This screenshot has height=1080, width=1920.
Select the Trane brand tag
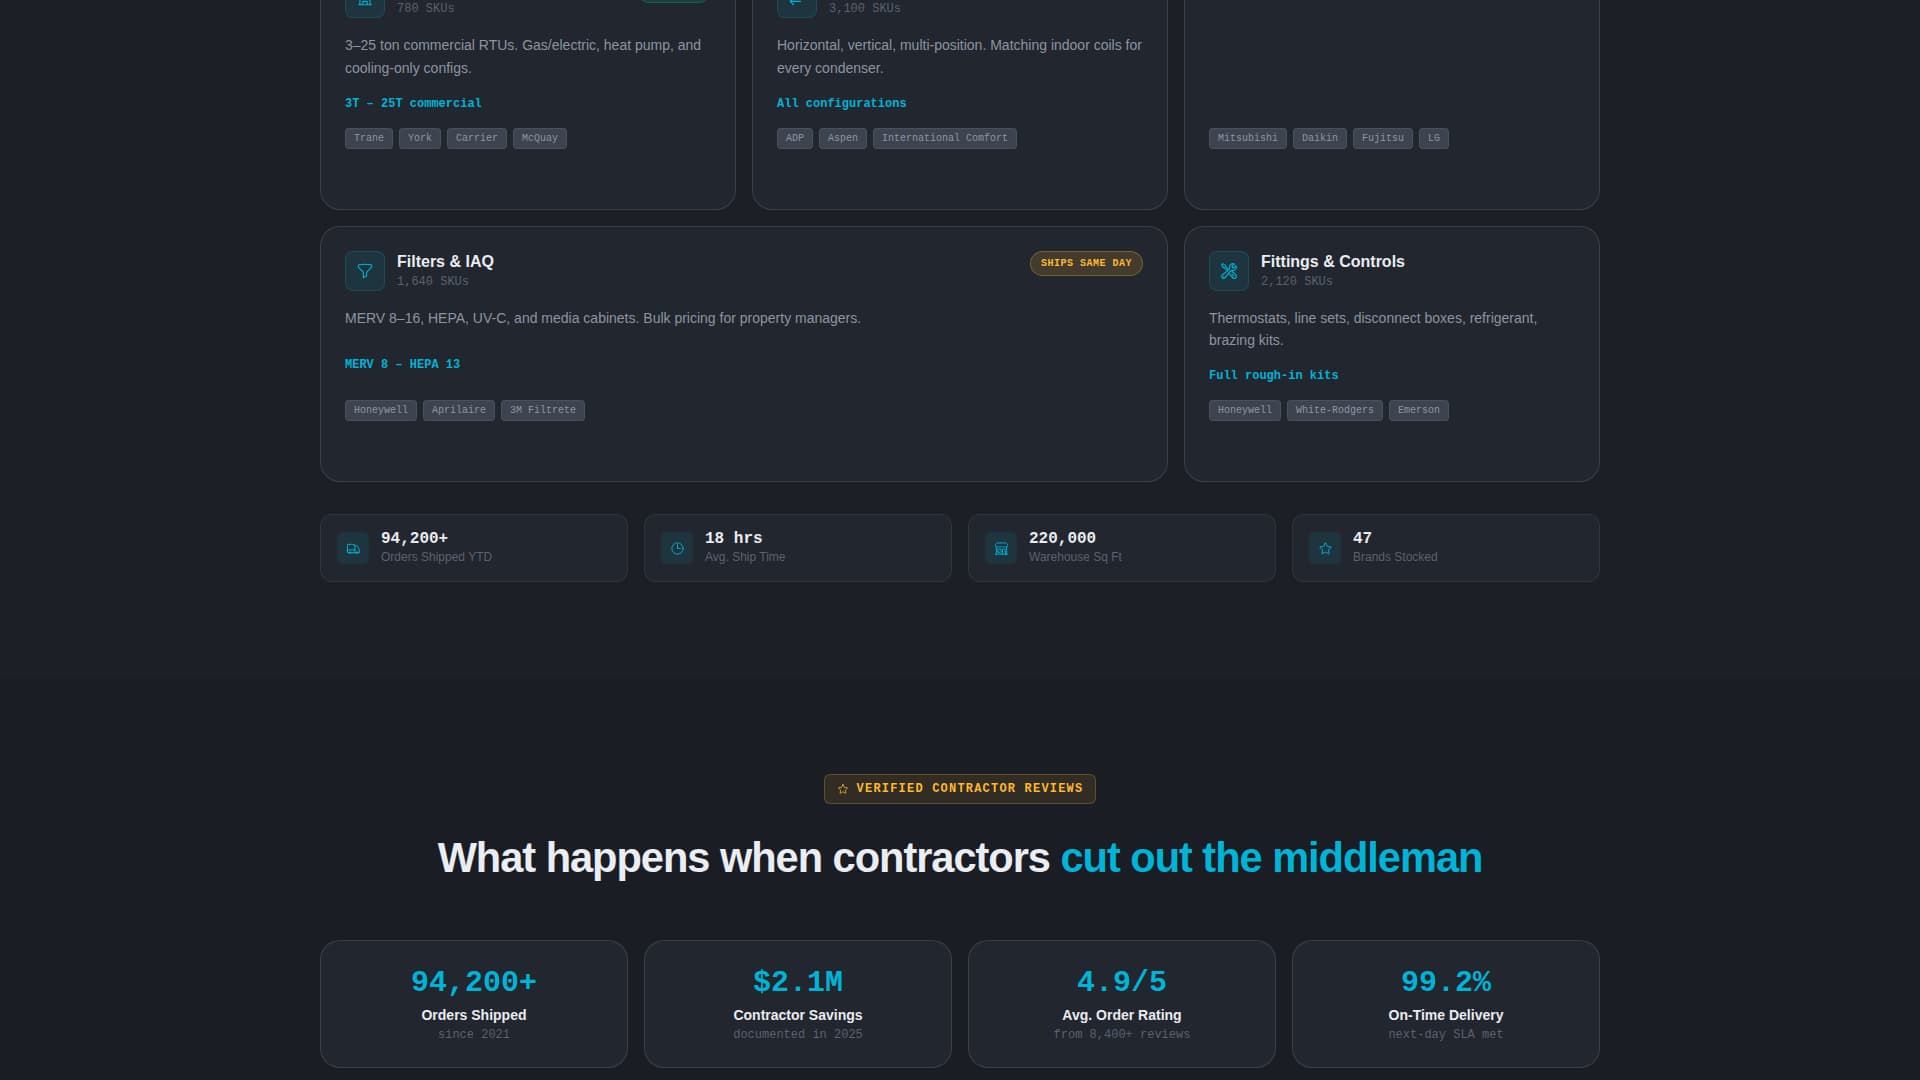(369, 138)
